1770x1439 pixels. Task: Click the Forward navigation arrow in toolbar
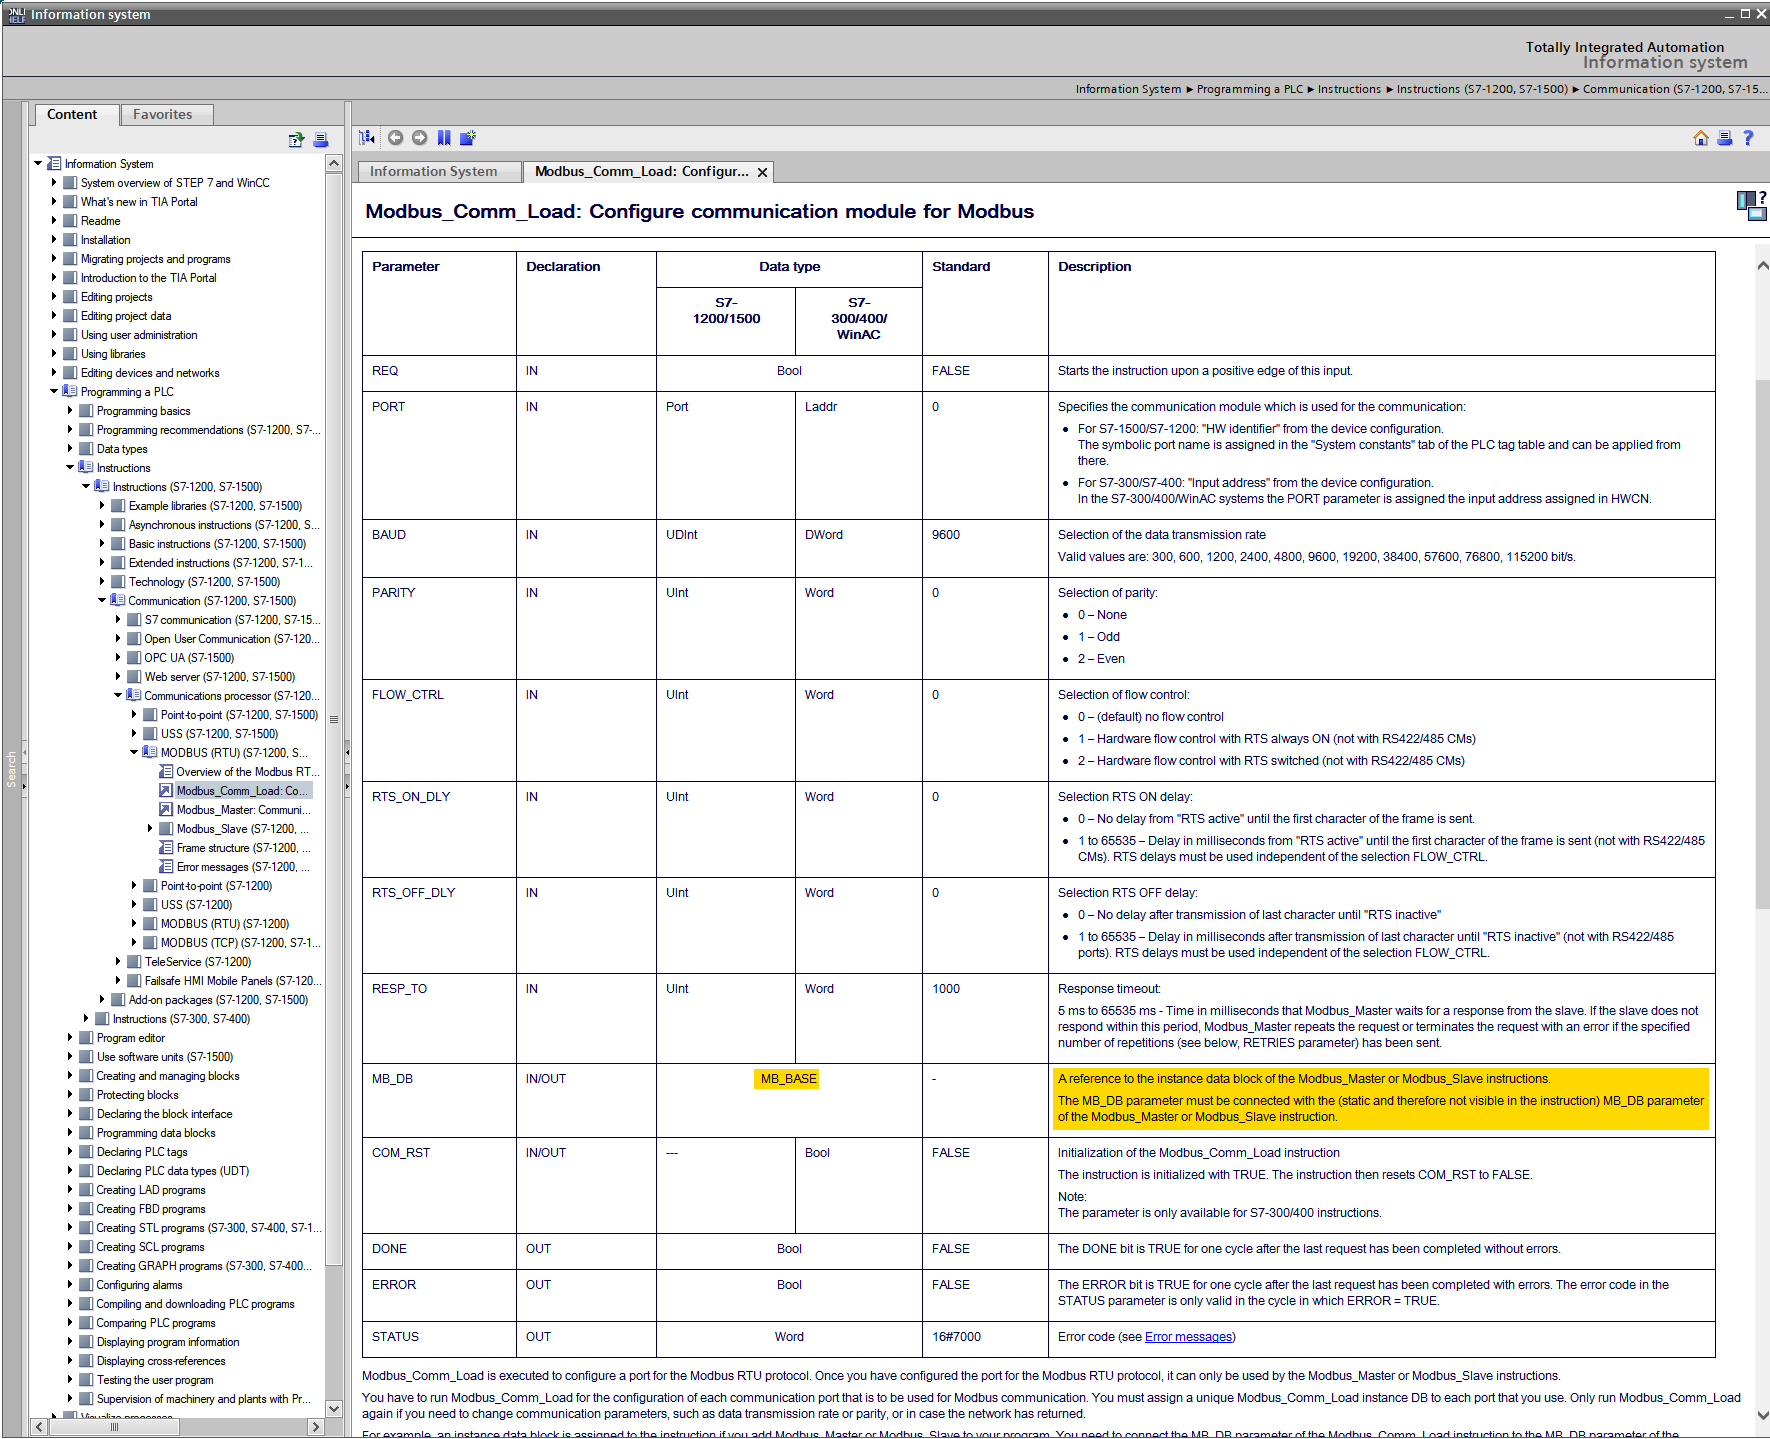419,138
